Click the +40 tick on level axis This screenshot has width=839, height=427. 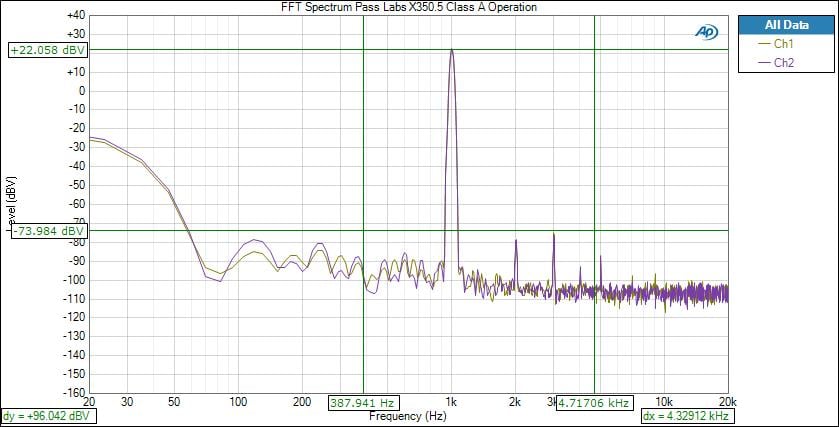[75, 17]
